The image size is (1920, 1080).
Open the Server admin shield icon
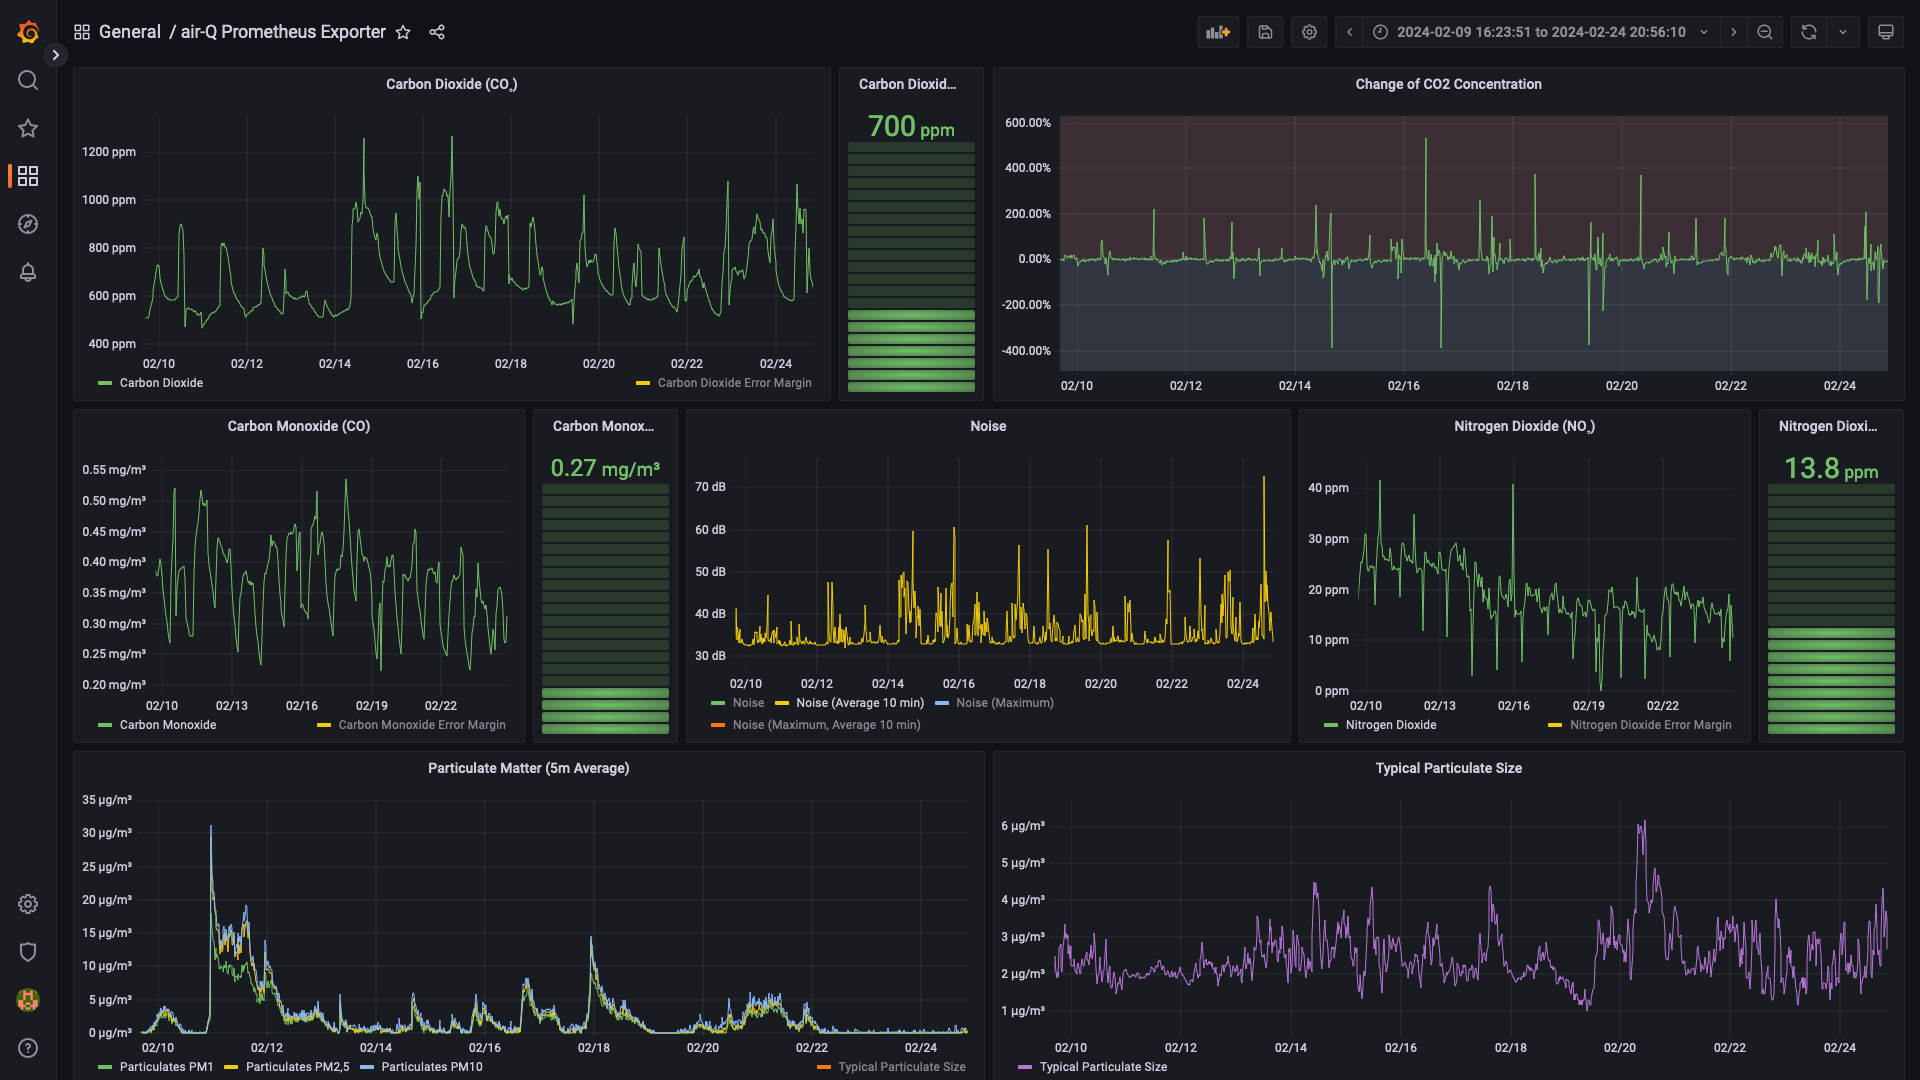[28, 952]
